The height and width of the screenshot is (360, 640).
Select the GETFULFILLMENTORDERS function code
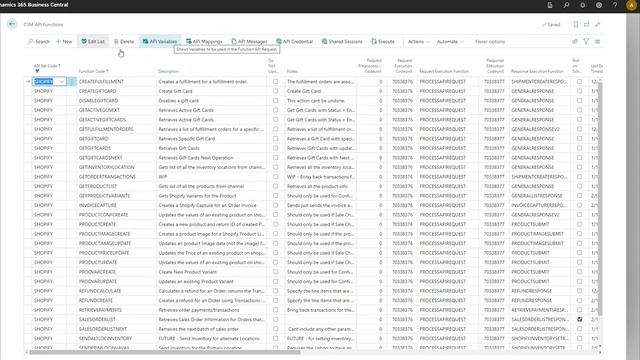(106, 129)
